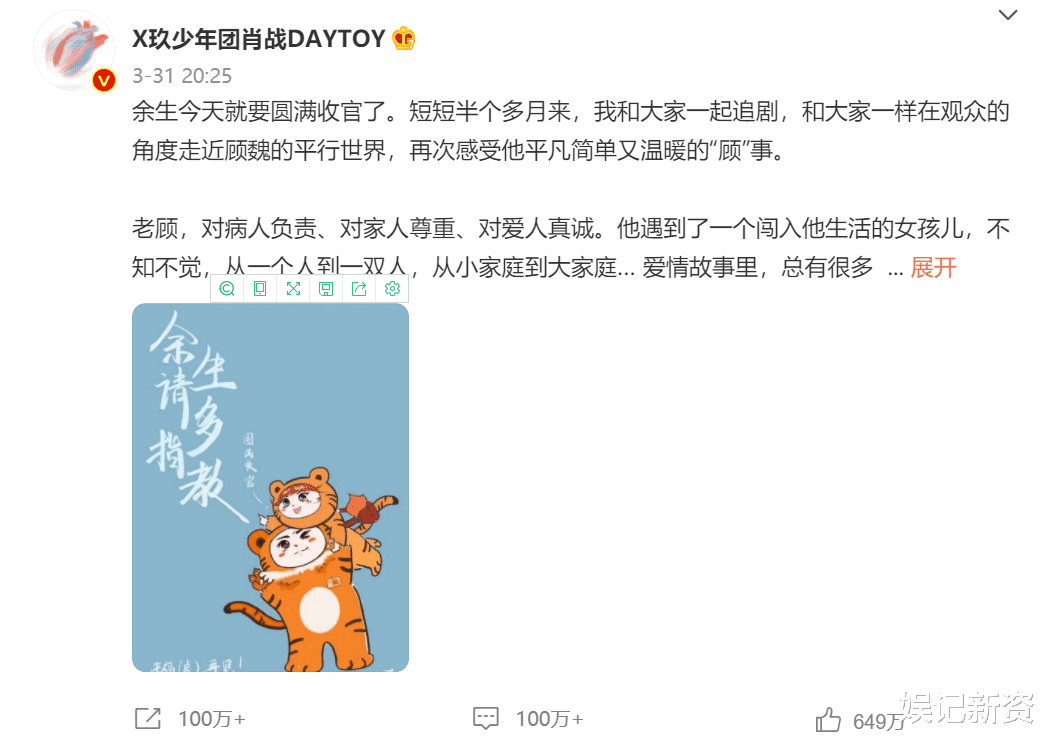This screenshot has width=1052, height=747.
Task: Click the save image floppy icon
Action: click(x=326, y=289)
